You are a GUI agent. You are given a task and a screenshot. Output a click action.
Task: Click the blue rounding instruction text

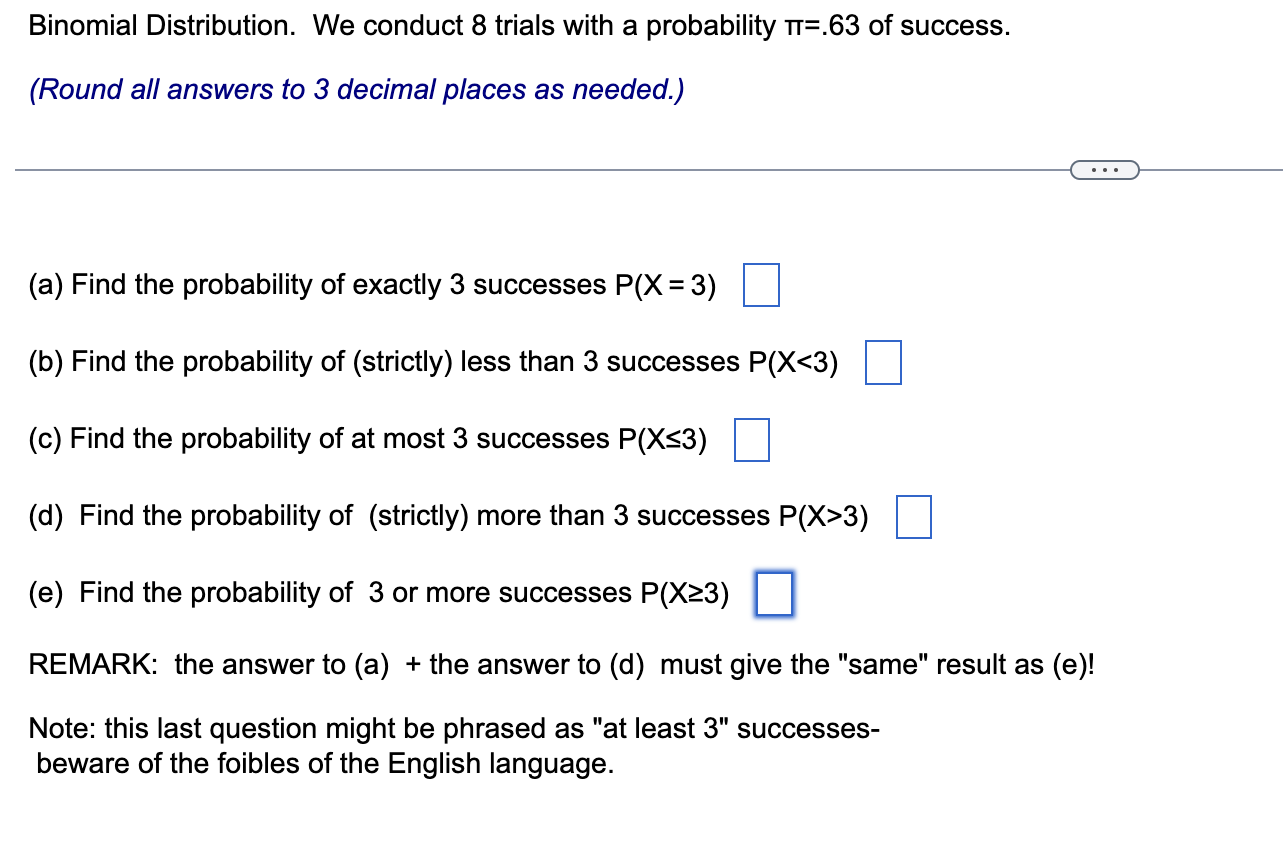pyautogui.click(x=355, y=89)
